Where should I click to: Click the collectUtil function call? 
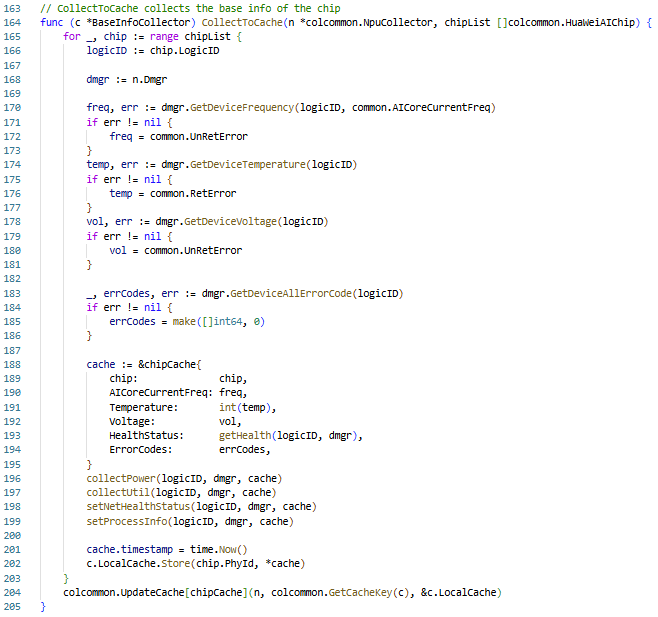[118, 493]
